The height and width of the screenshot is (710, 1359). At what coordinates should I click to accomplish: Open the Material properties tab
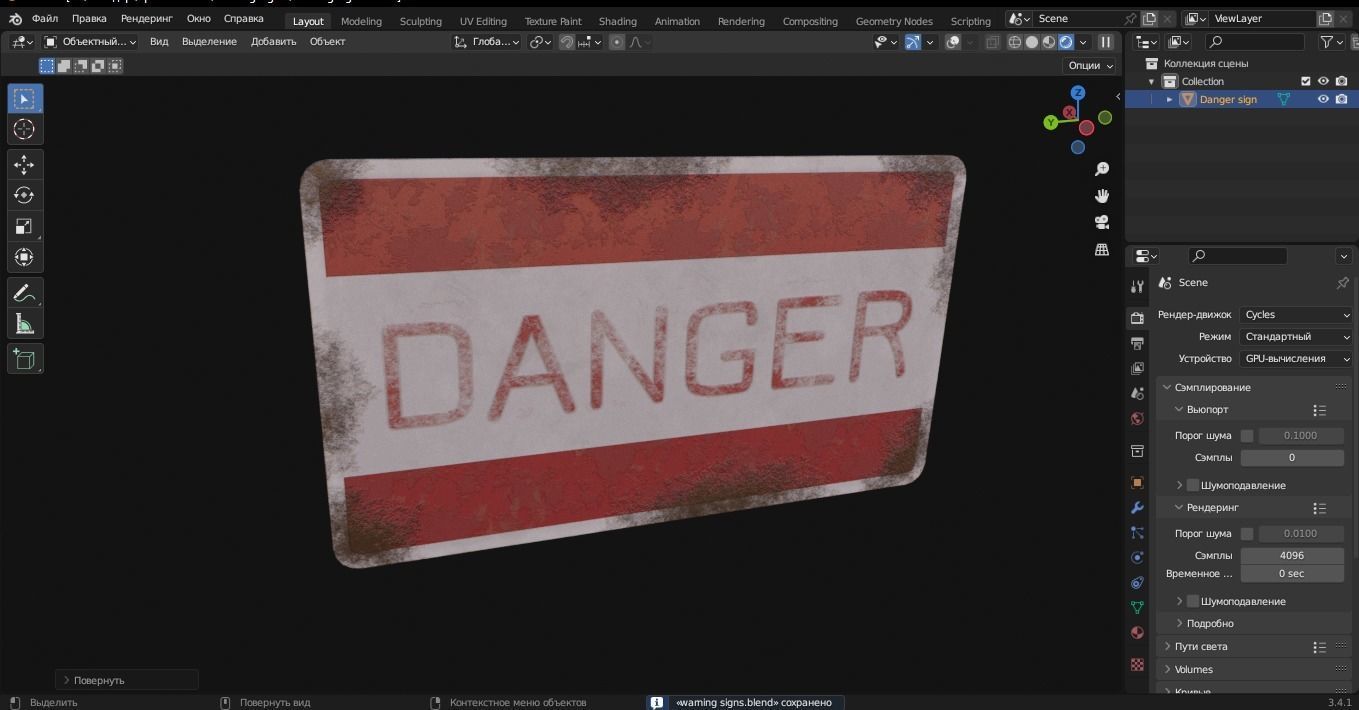(1137, 632)
